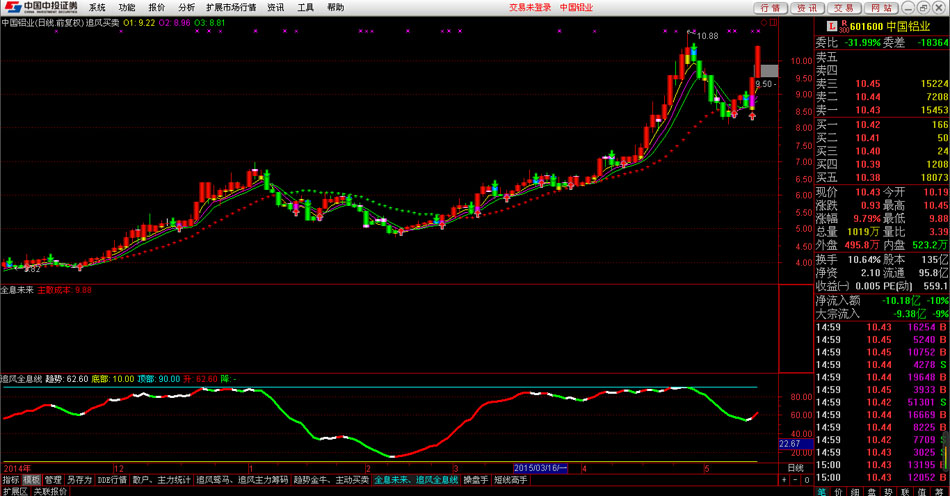Click the 主散成本: 9.88 indicator label
Screen dimensions: 950x496
pyautogui.click(x=65, y=290)
